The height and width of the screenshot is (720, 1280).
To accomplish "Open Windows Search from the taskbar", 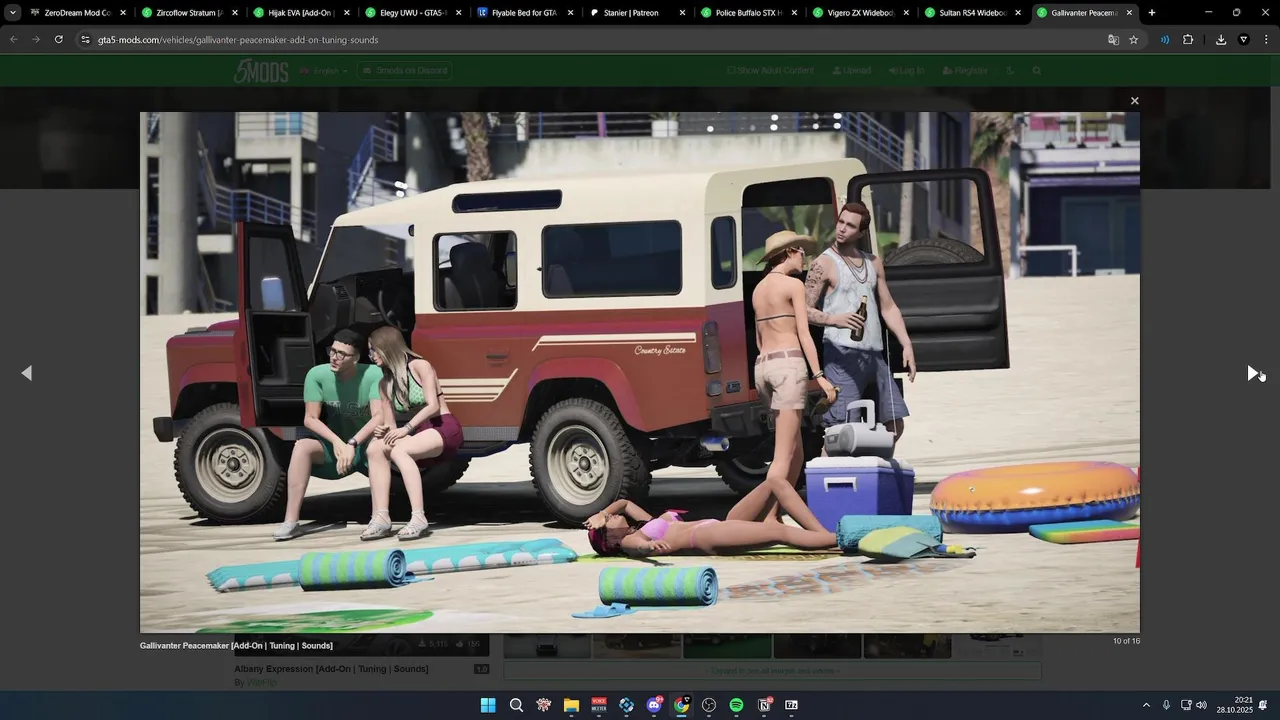I will pos(516,705).
